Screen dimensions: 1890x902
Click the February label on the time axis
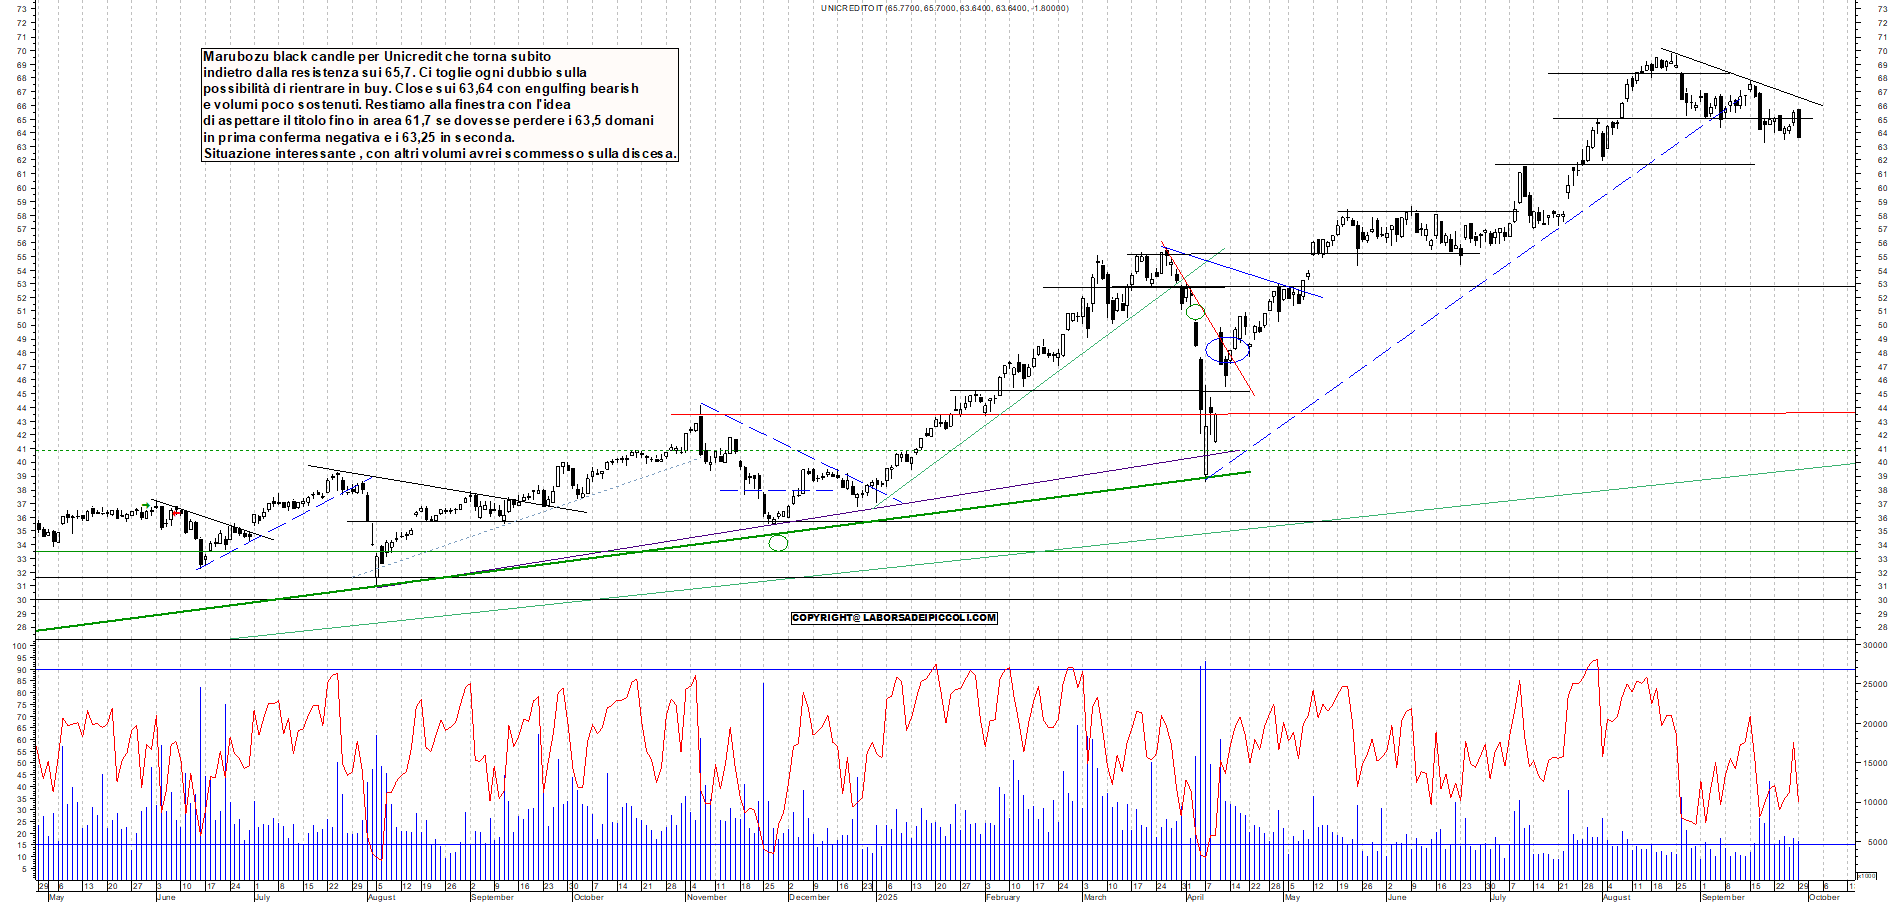pyautogui.click(x=1002, y=897)
